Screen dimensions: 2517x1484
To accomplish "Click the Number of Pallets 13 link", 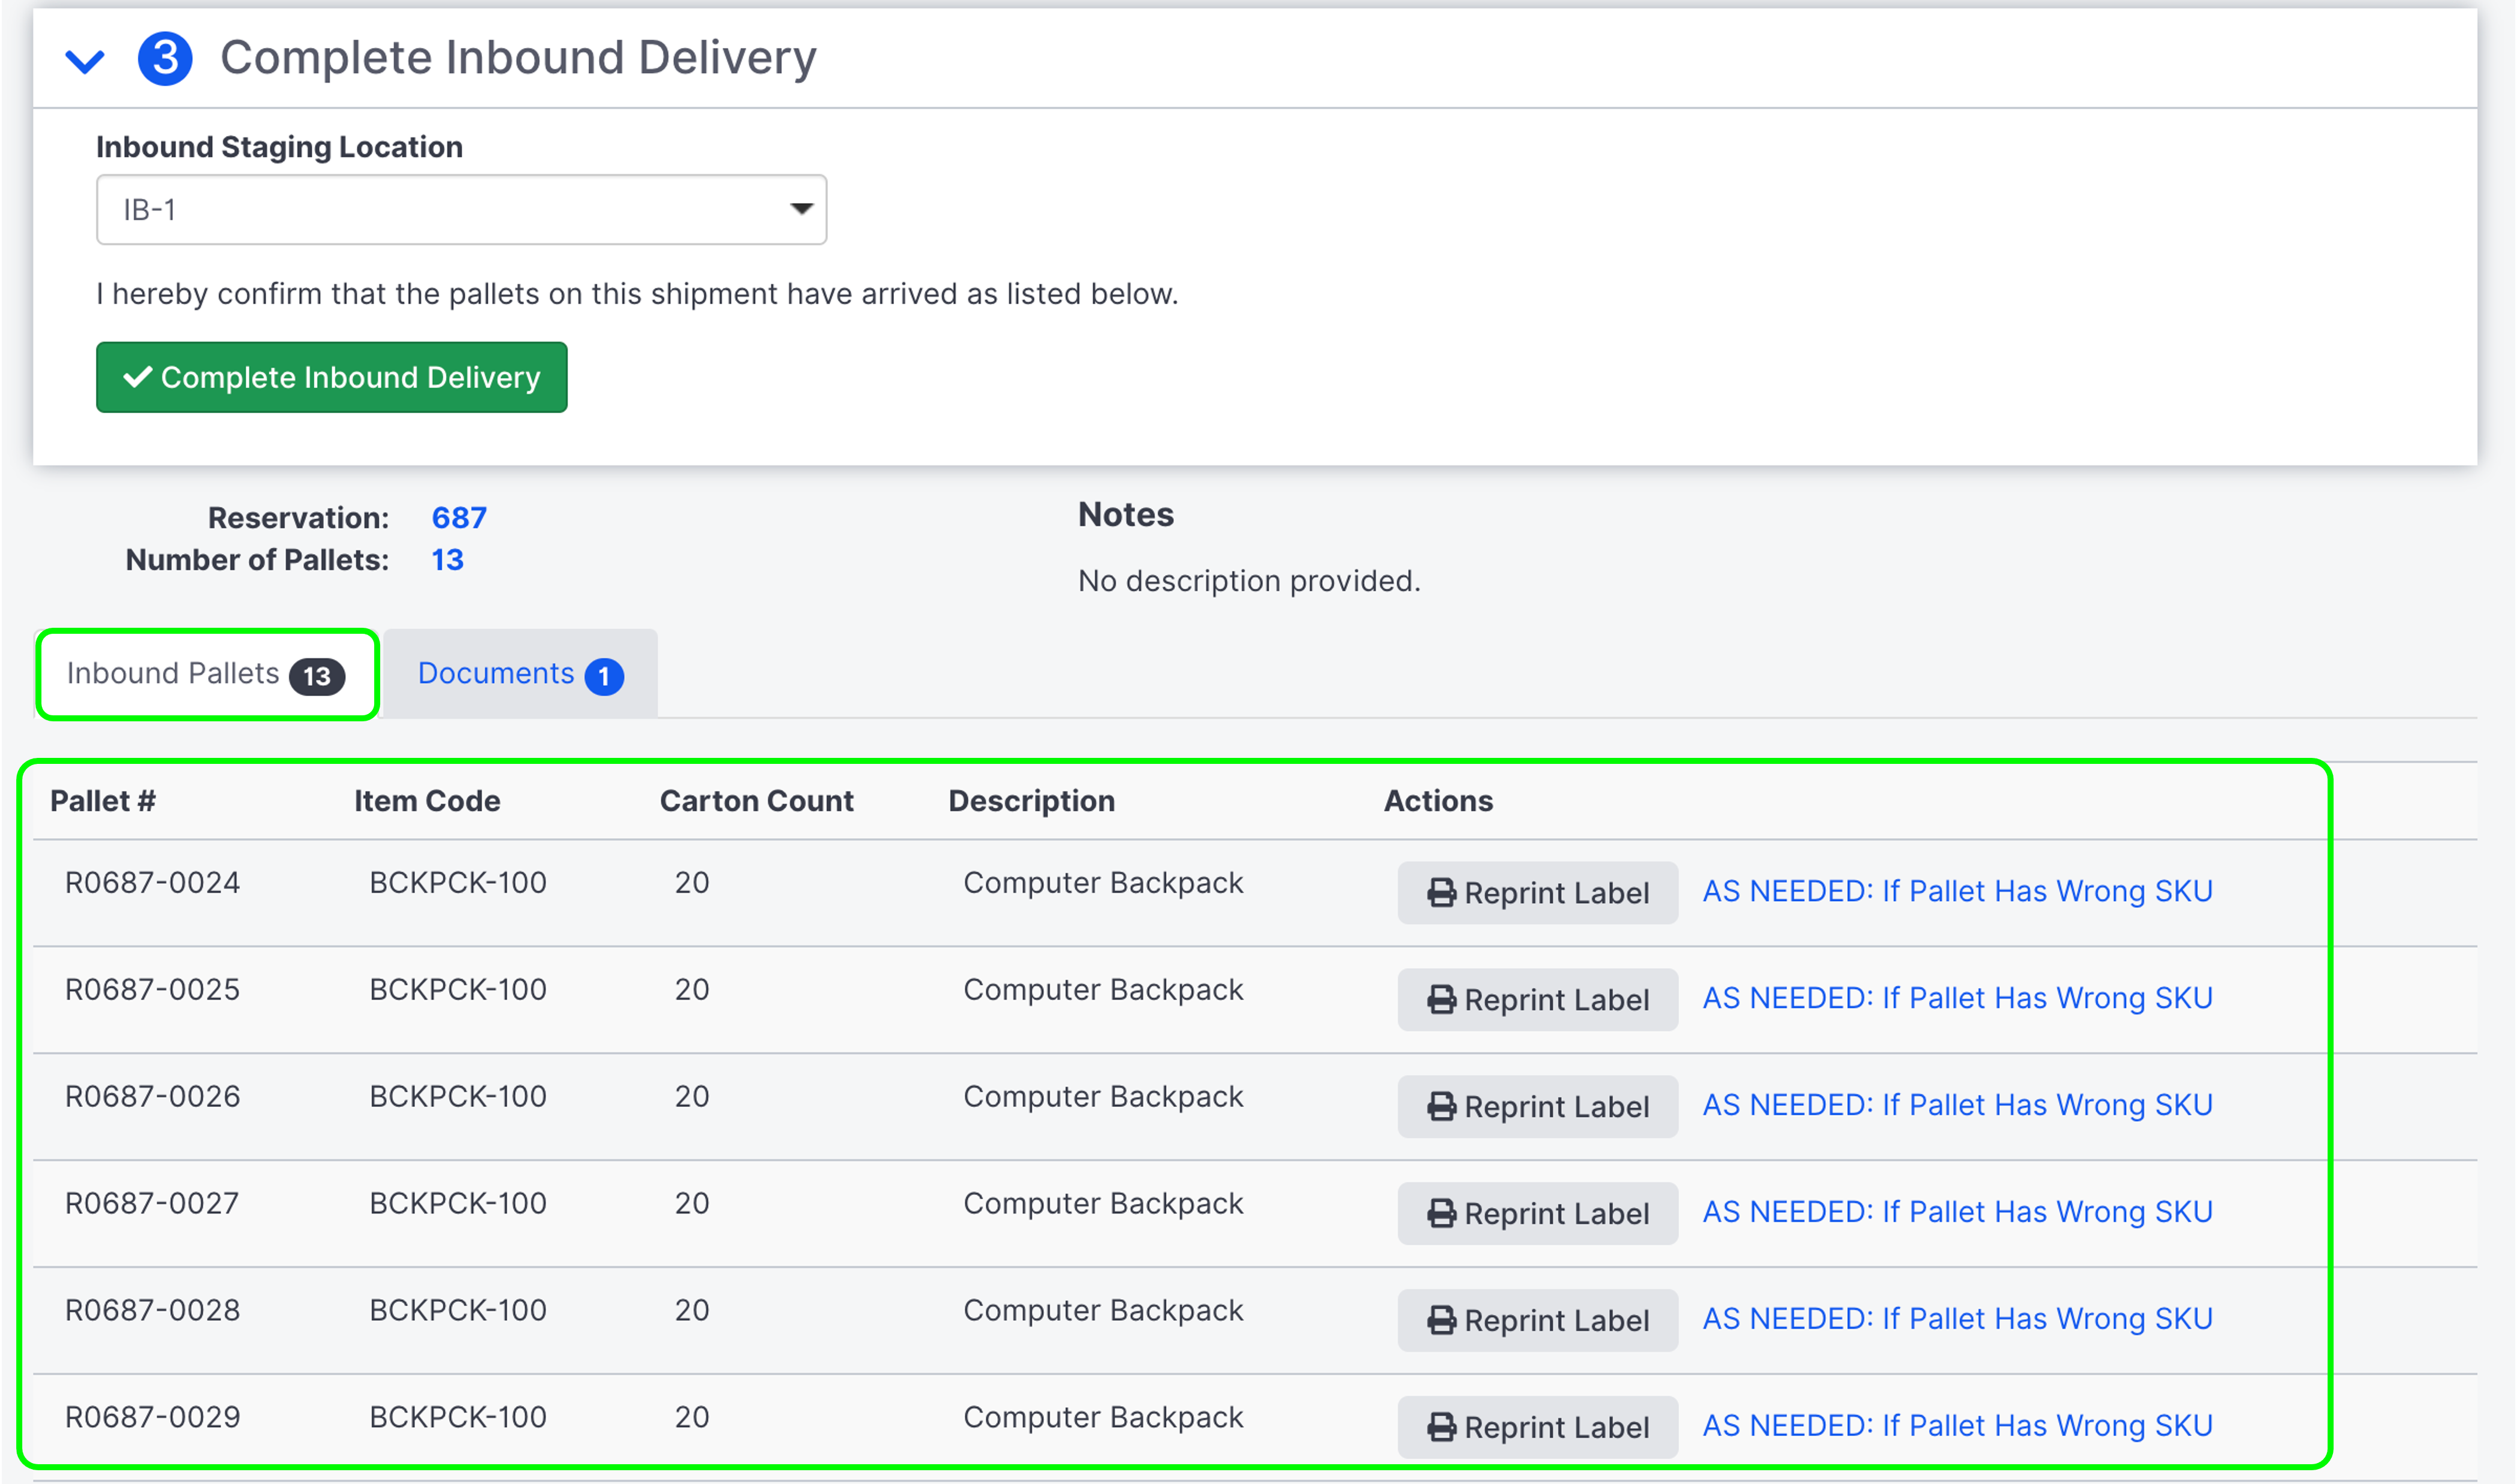I will [x=449, y=560].
